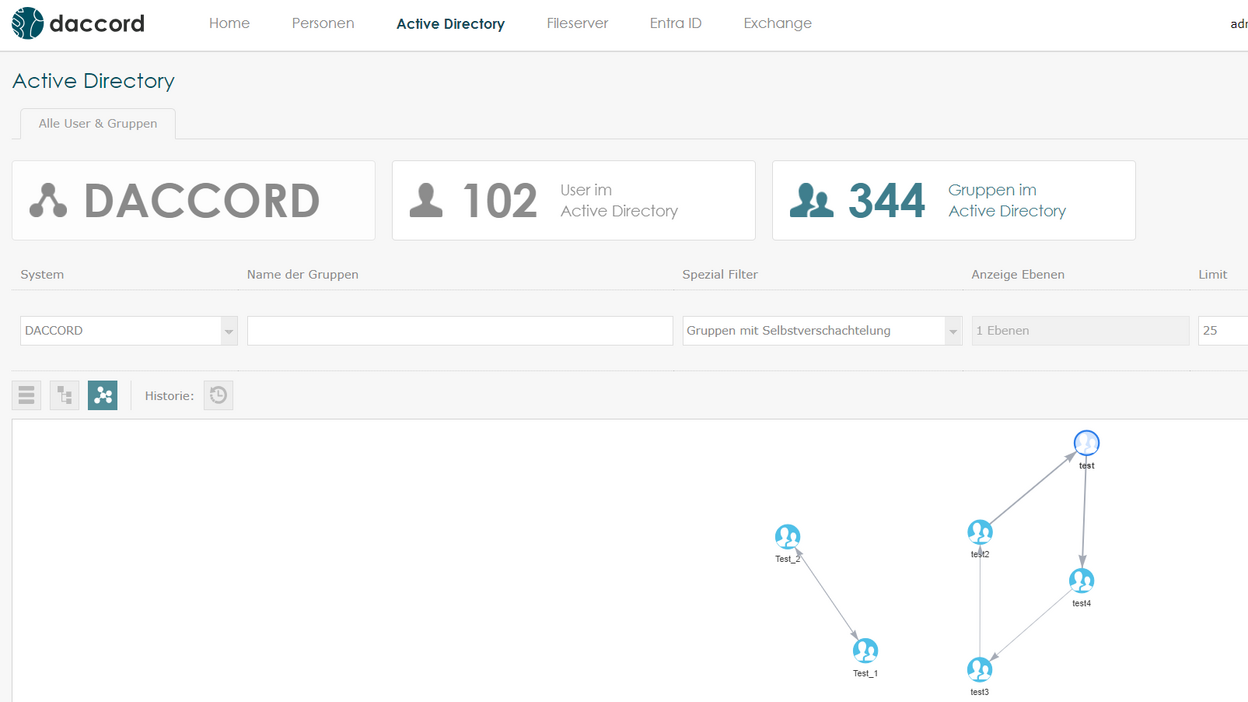Click the Historie: label
The width and height of the screenshot is (1248, 702).
pyautogui.click(x=169, y=396)
